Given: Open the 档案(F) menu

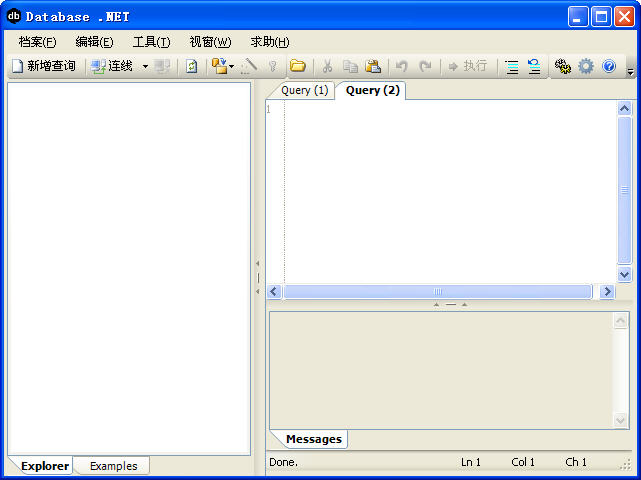Looking at the screenshot, I should point(37,42).
